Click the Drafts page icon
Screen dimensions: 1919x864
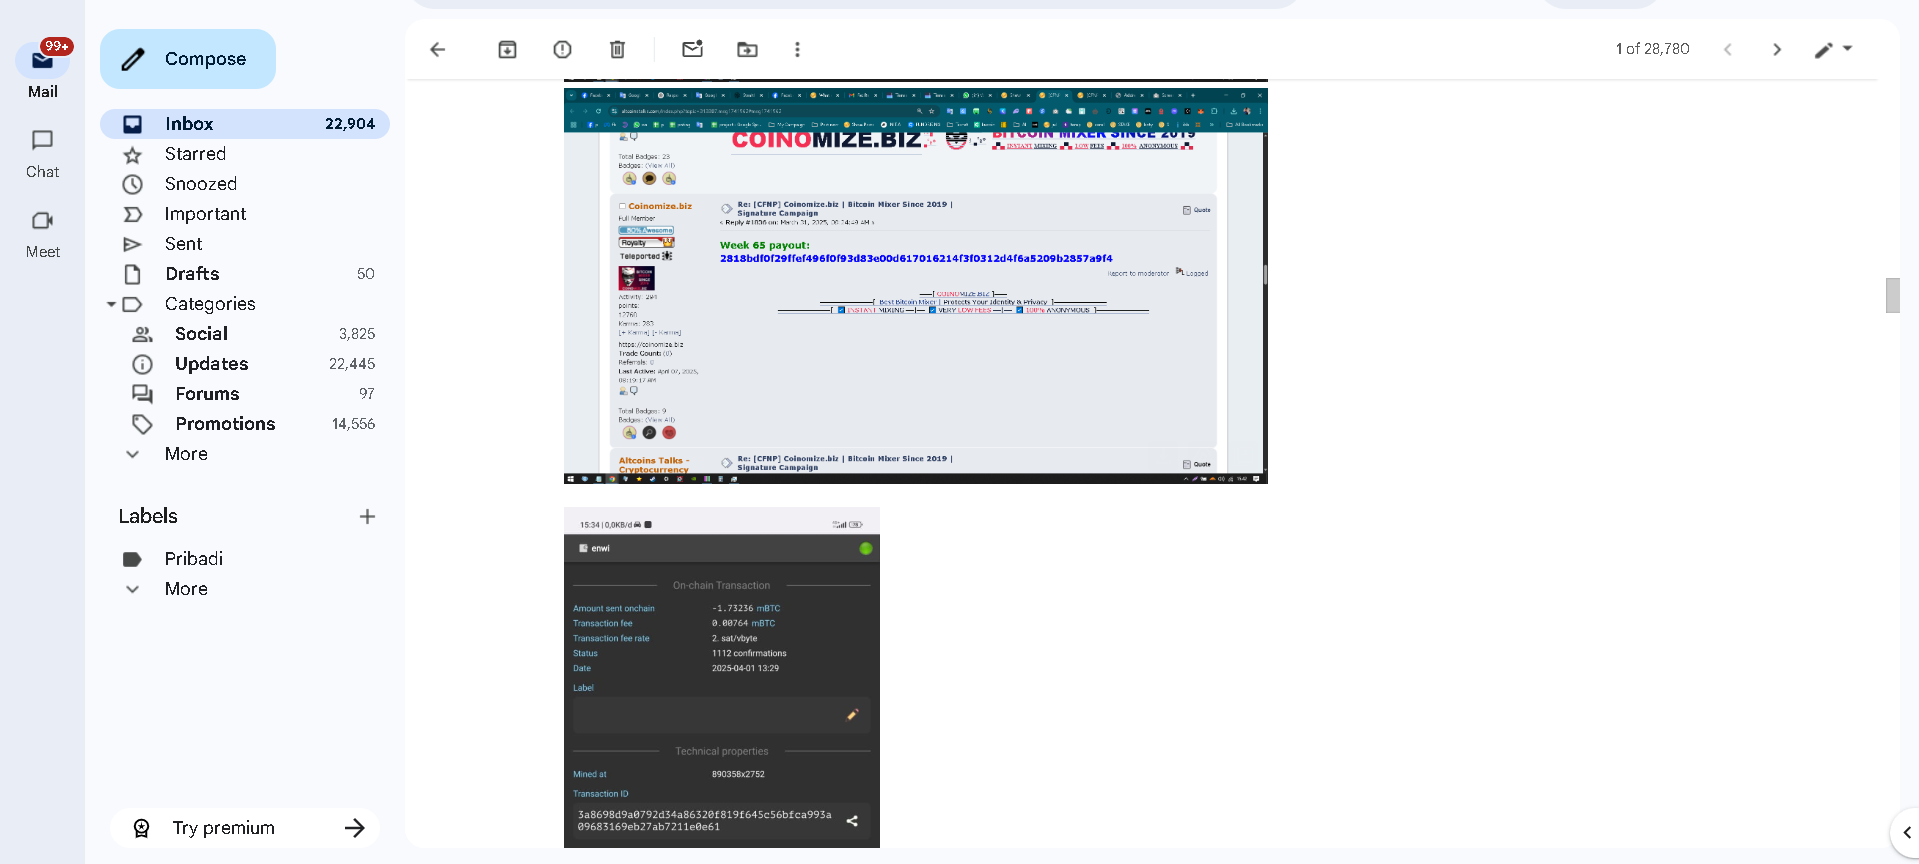tap(132, 274)
